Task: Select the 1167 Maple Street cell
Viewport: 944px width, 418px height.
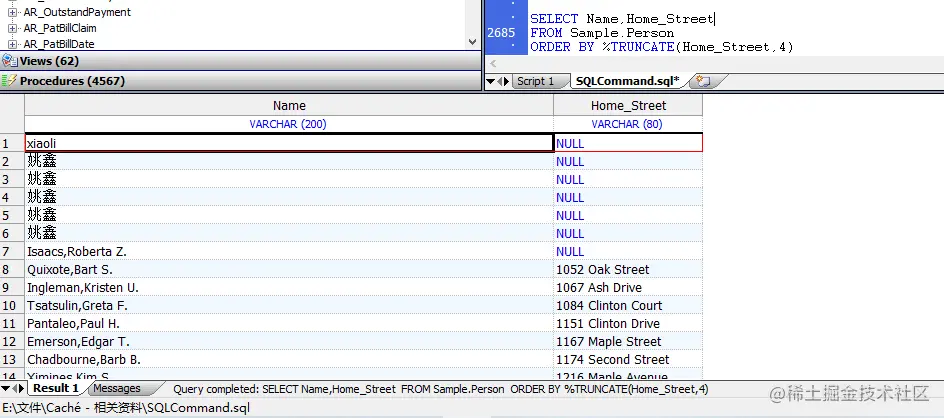Action: [x=628, y=342]
